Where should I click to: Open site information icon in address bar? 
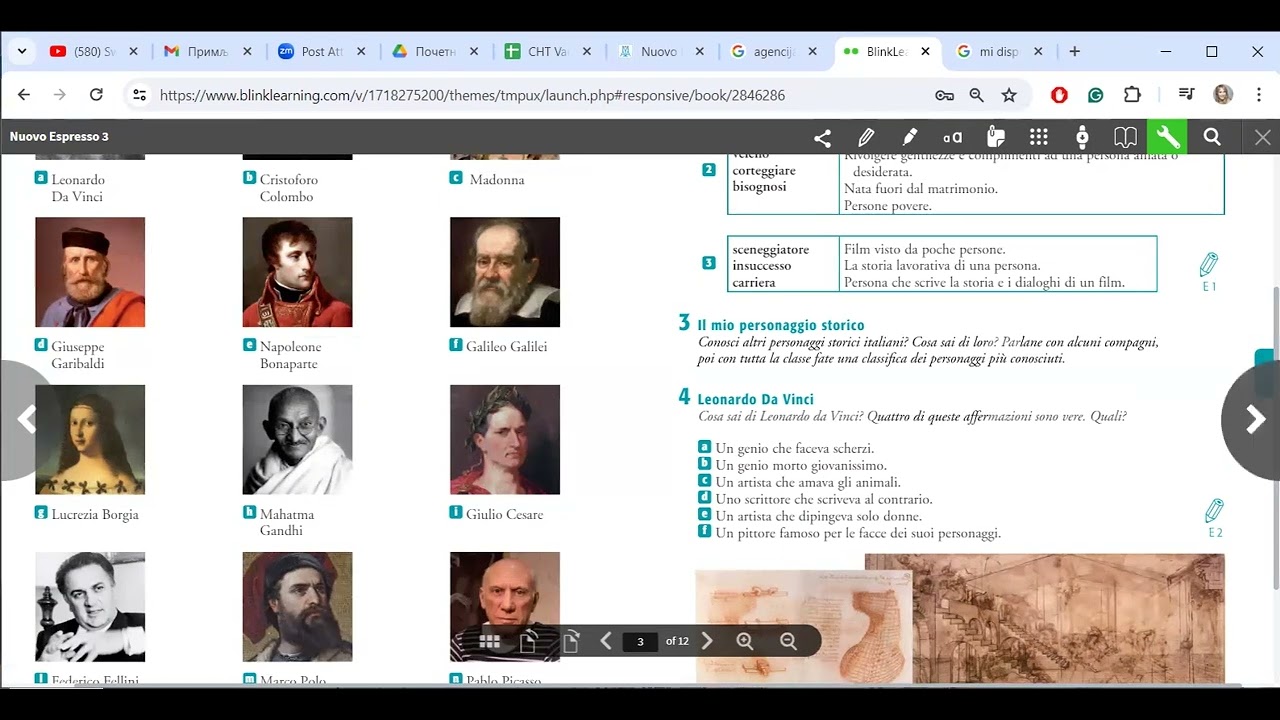tap(139, 95)
